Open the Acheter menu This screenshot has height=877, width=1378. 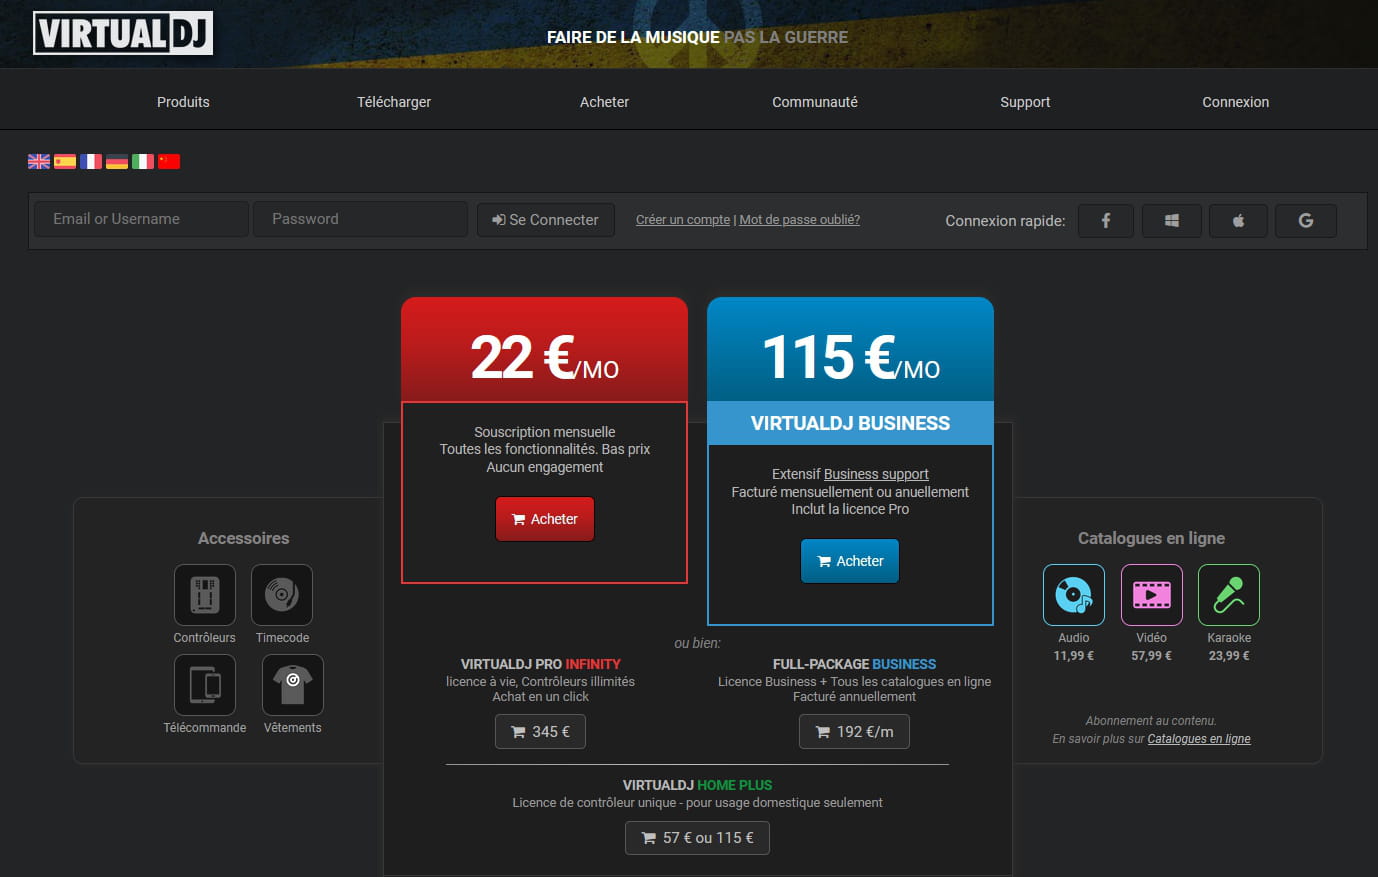click(605, 102)
